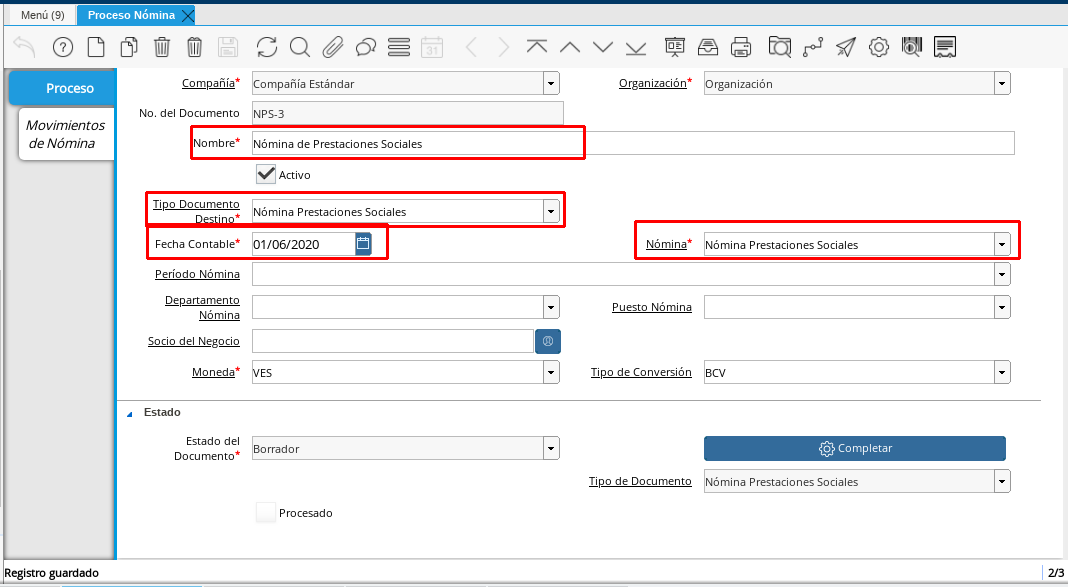Click the Período Nómina label link
The height and width of the screenshot is (587, 1068).
click(x=197, y=274)
